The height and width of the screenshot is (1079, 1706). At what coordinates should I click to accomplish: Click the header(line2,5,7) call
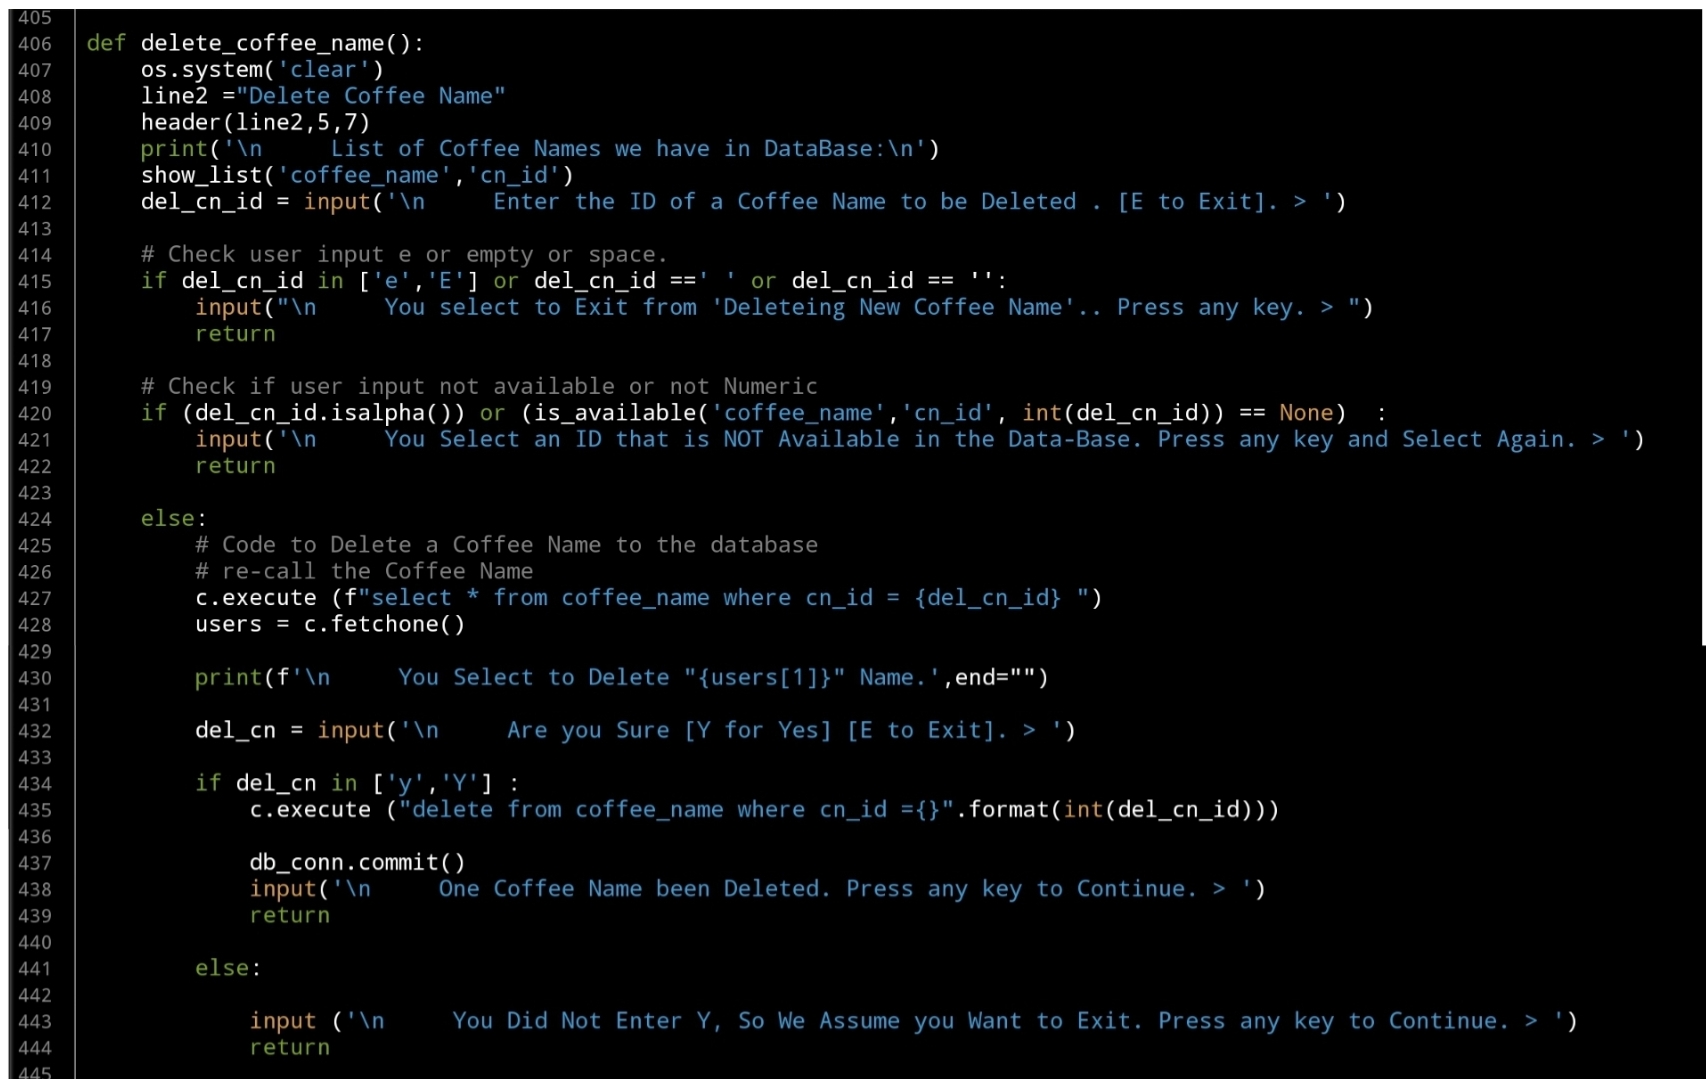click(255, 123)
